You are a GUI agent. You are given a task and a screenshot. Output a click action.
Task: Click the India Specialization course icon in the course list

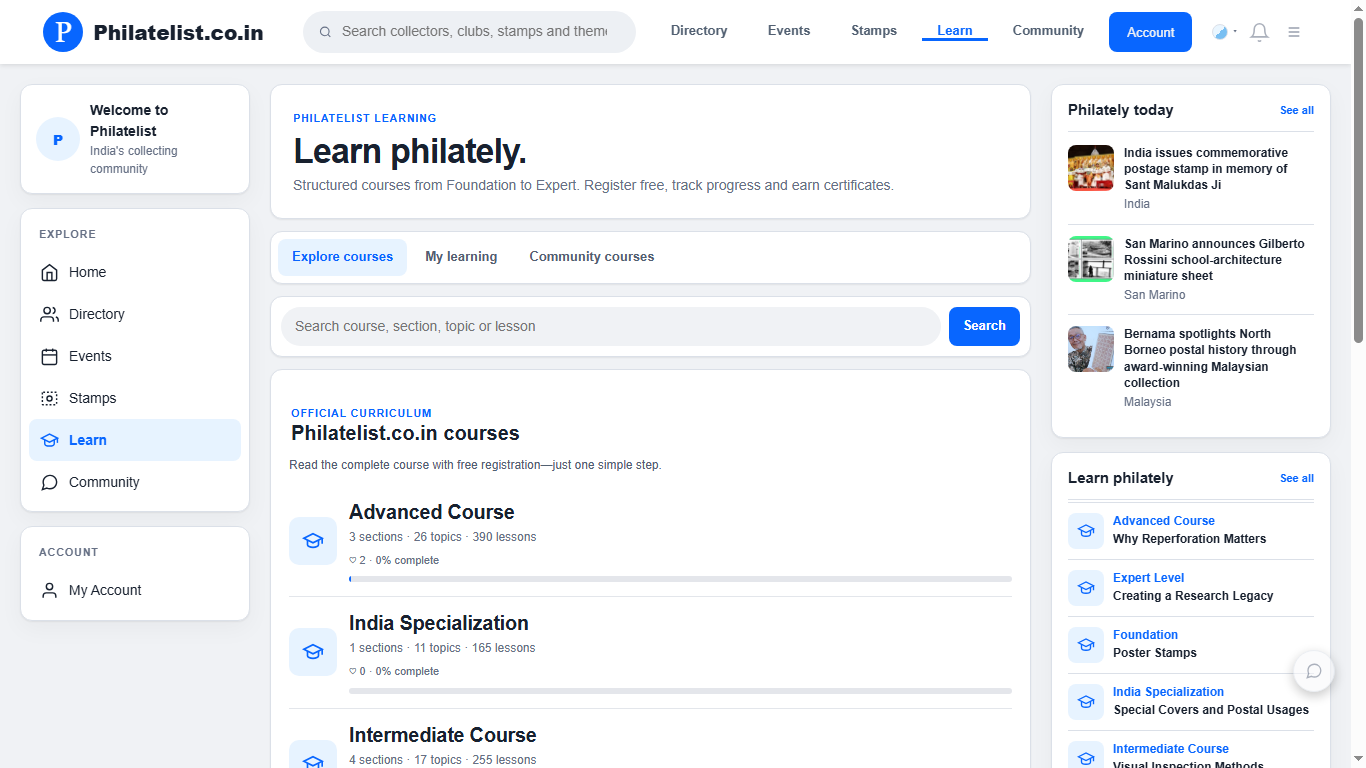pos(313,652)
